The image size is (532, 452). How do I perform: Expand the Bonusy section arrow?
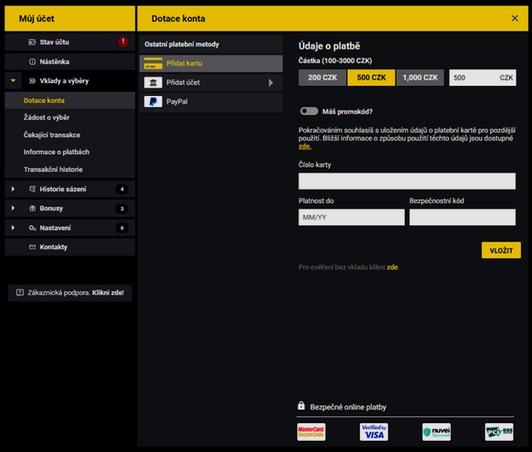click(13, 208)
